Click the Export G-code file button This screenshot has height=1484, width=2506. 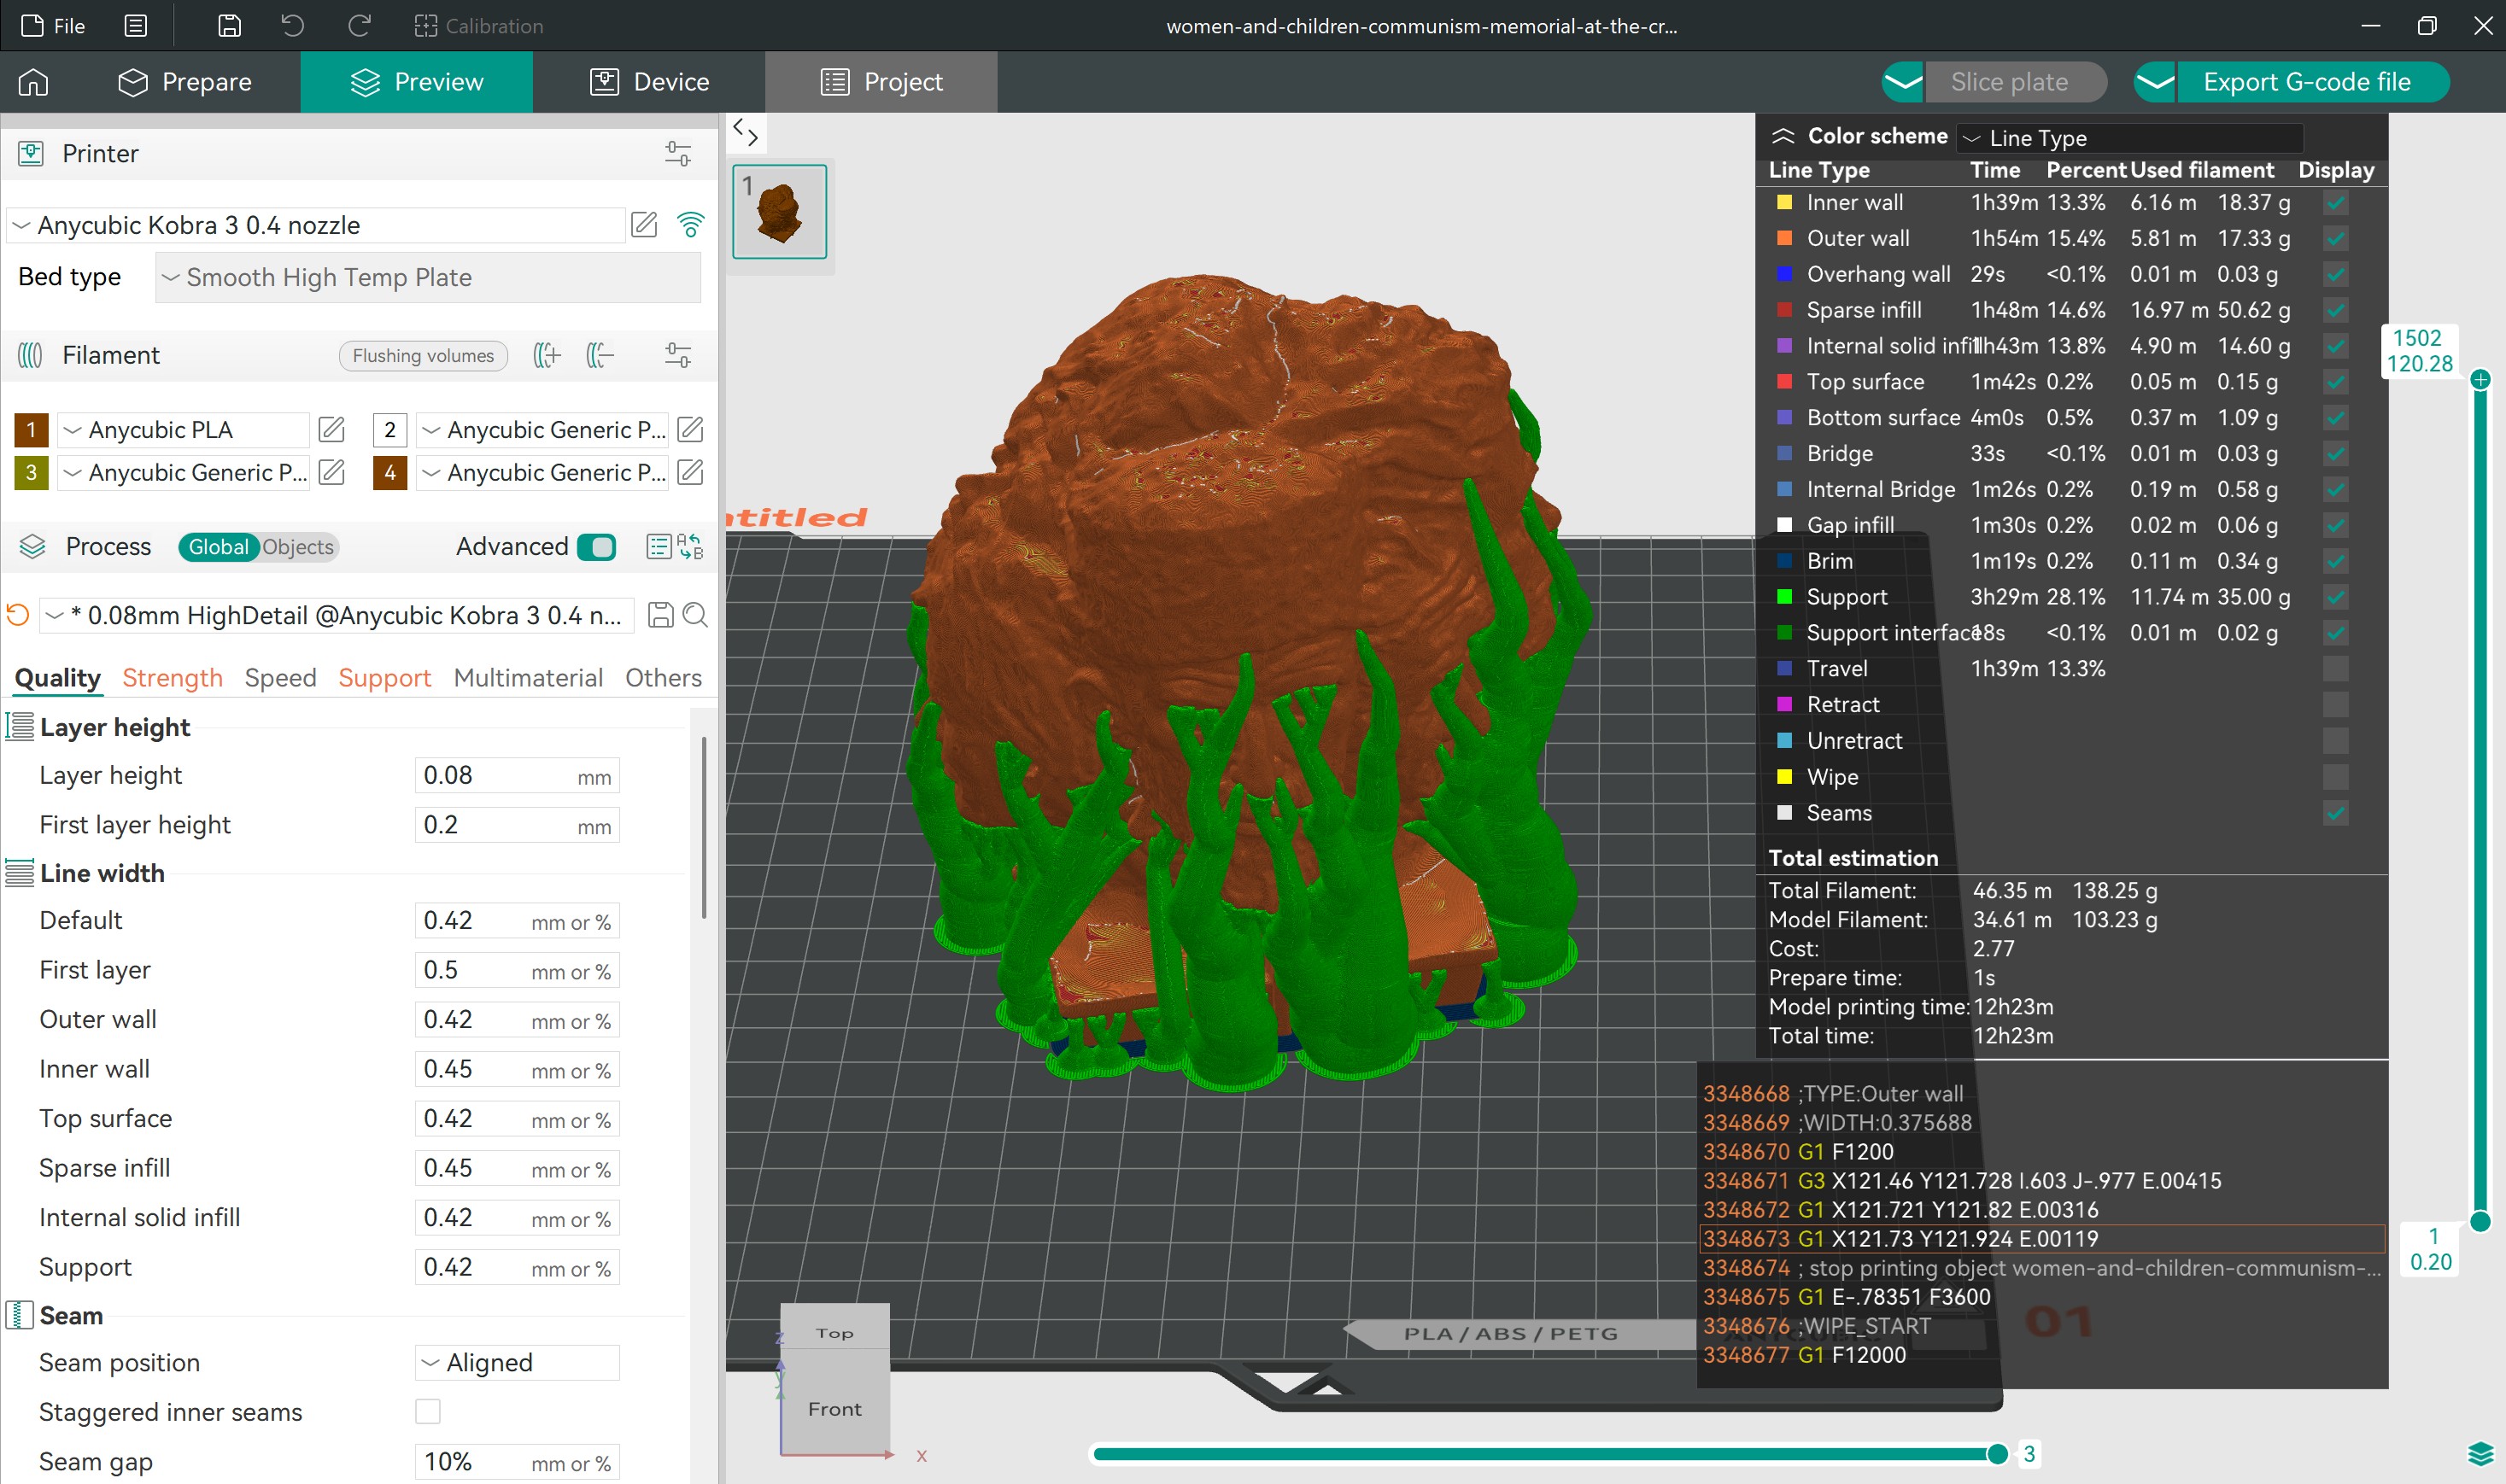2306,82
